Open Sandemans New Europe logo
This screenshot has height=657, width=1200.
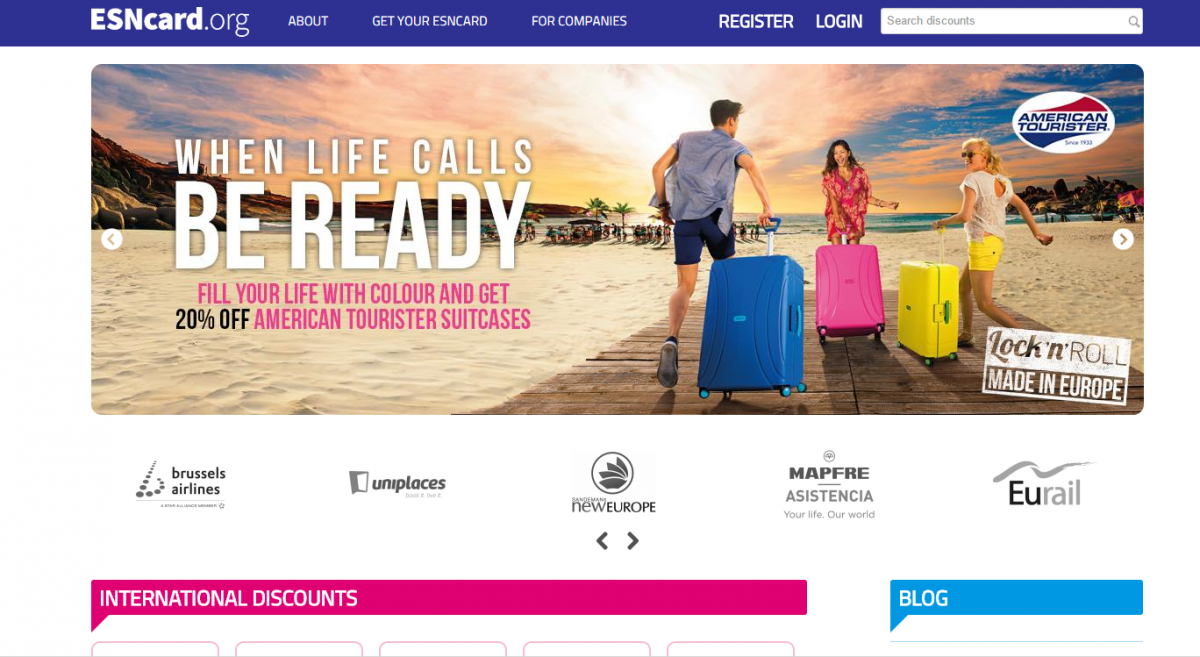613,483
